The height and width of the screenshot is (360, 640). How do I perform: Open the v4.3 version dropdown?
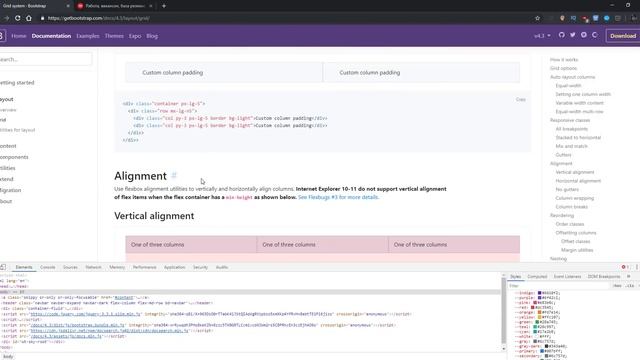pyautogui.click(x=542, y=36)
